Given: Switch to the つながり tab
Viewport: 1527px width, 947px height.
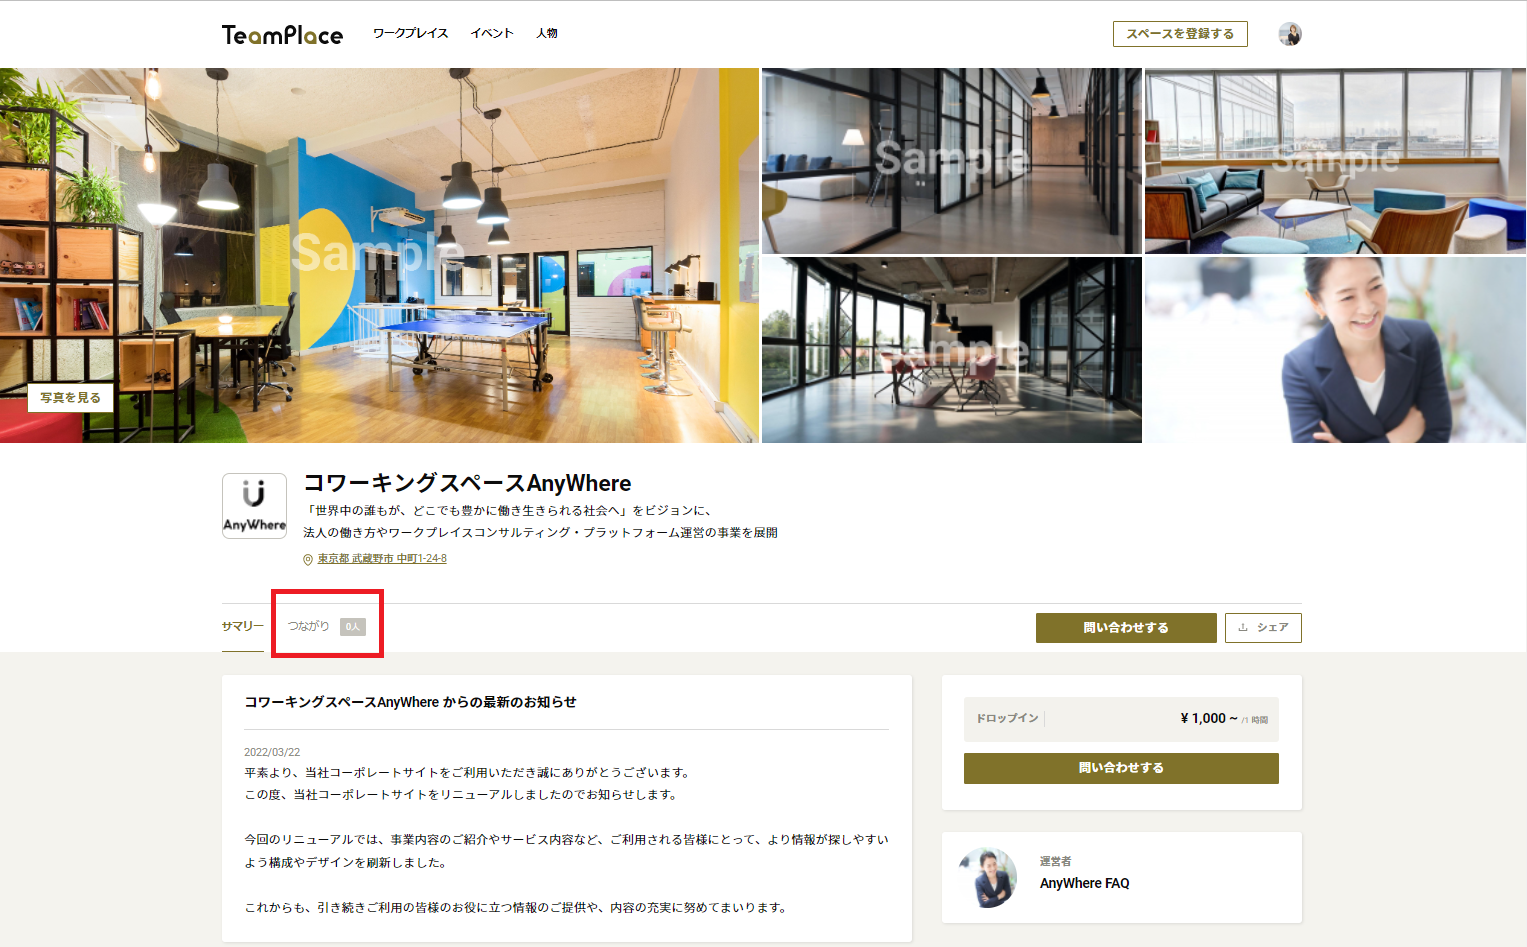Looking at the screenshot, I should tap(309, 626).
